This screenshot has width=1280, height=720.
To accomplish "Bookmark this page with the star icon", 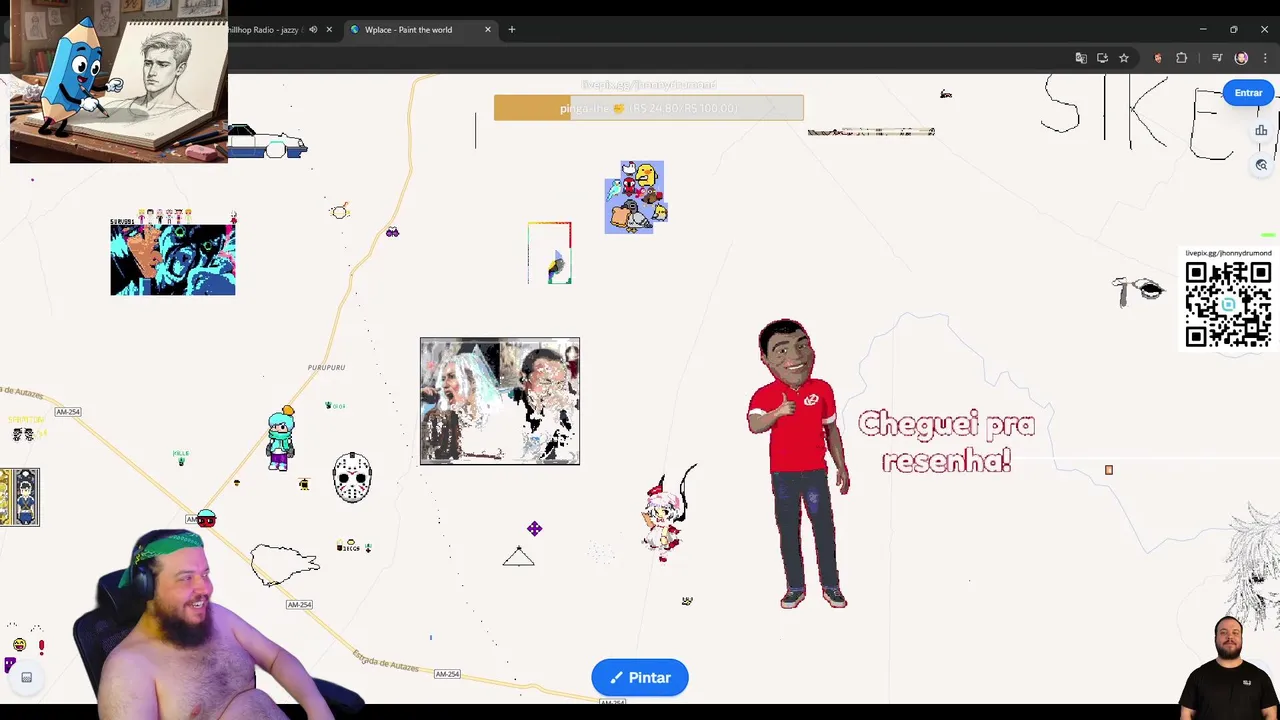I will (x=1124, y=58).
